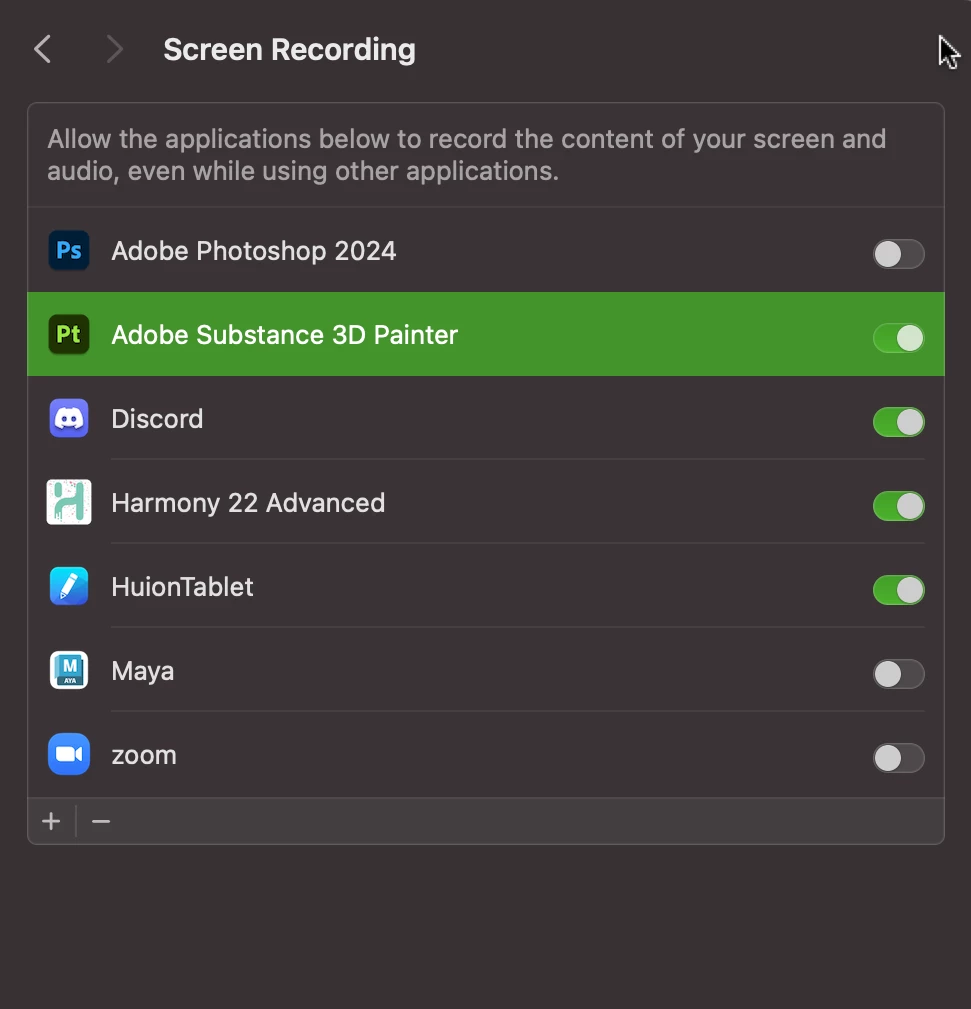
Task: Disable screen recording for Adobe Substance 3D Painter
Action: coord(898,338)
